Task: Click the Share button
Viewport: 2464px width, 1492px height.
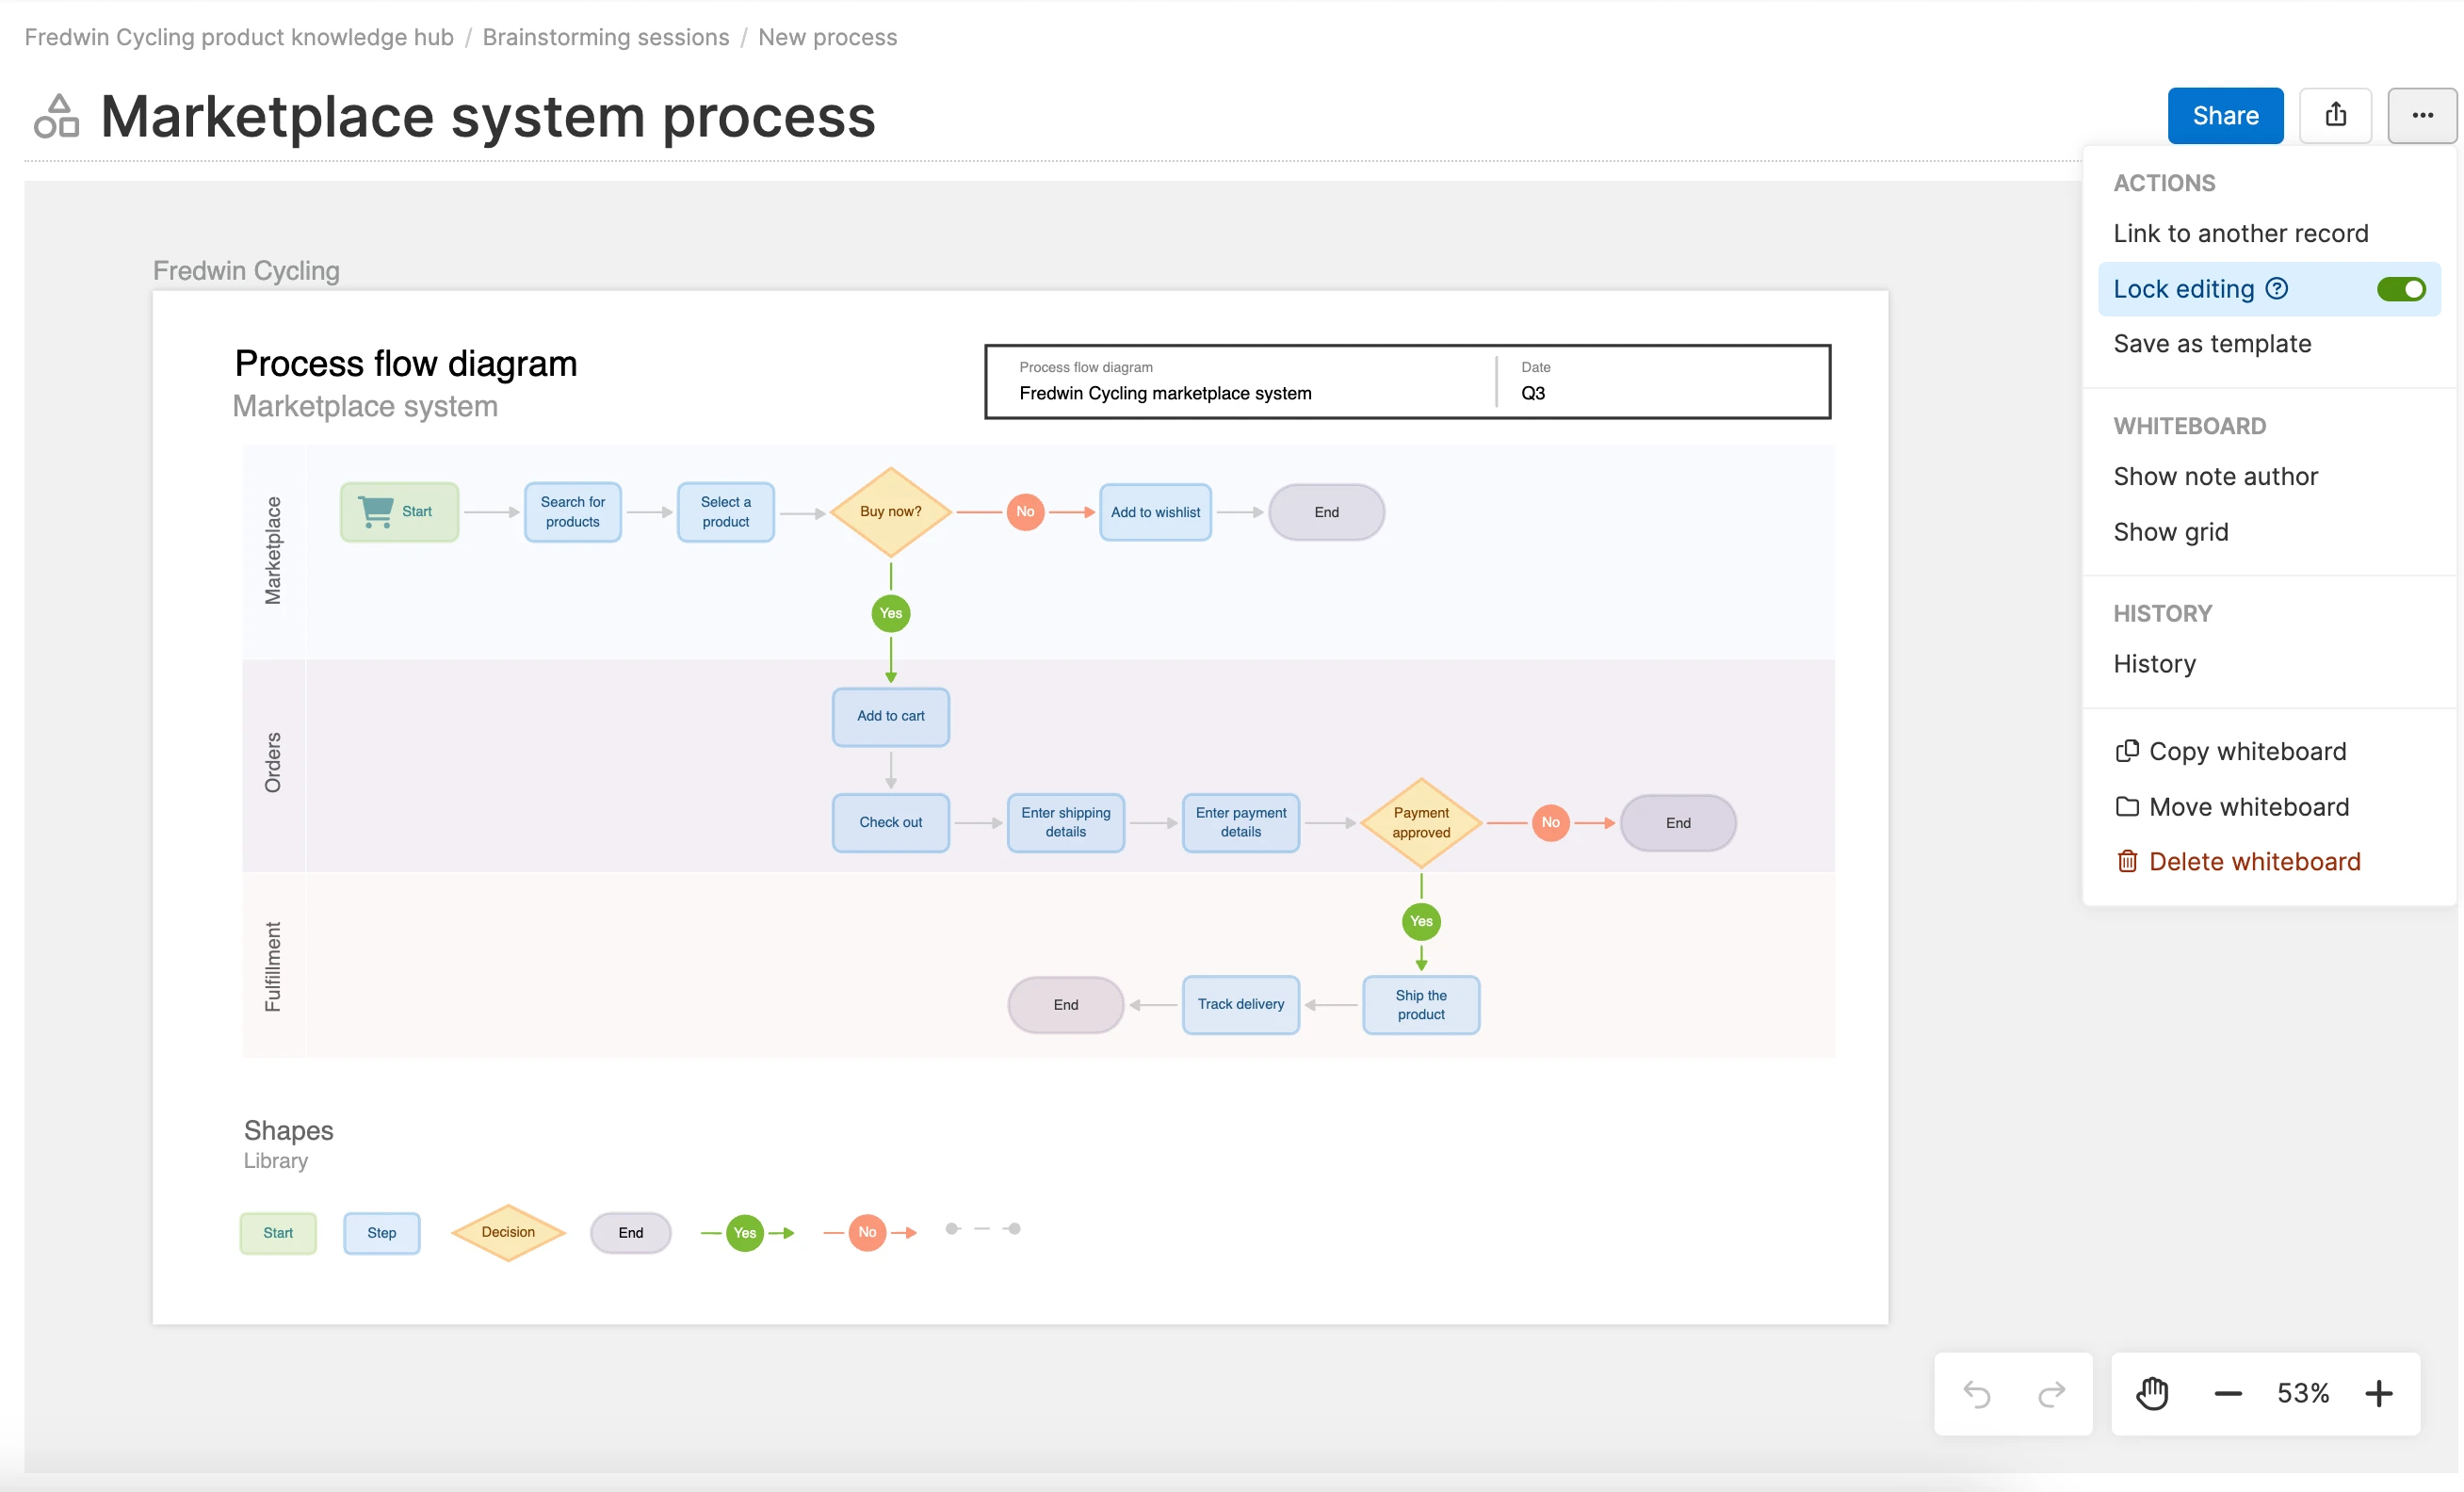Action: point(2224,115)
